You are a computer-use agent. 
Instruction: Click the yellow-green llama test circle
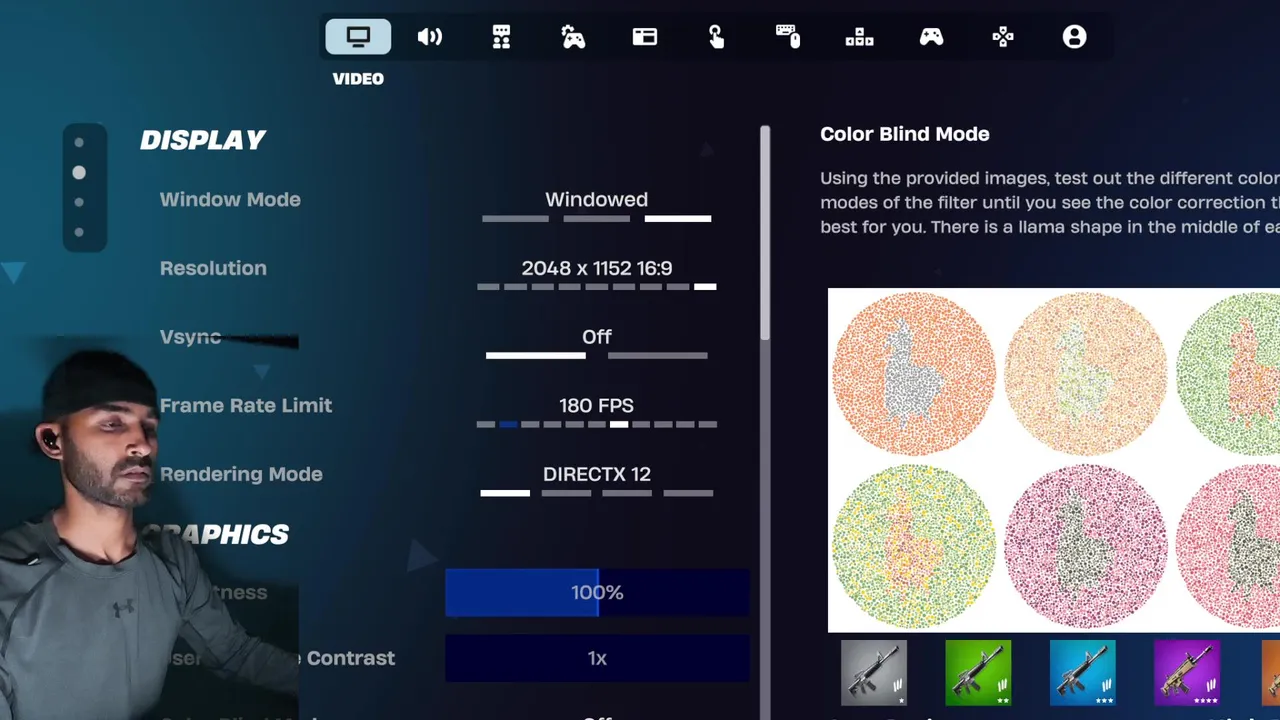pos(914,546)
